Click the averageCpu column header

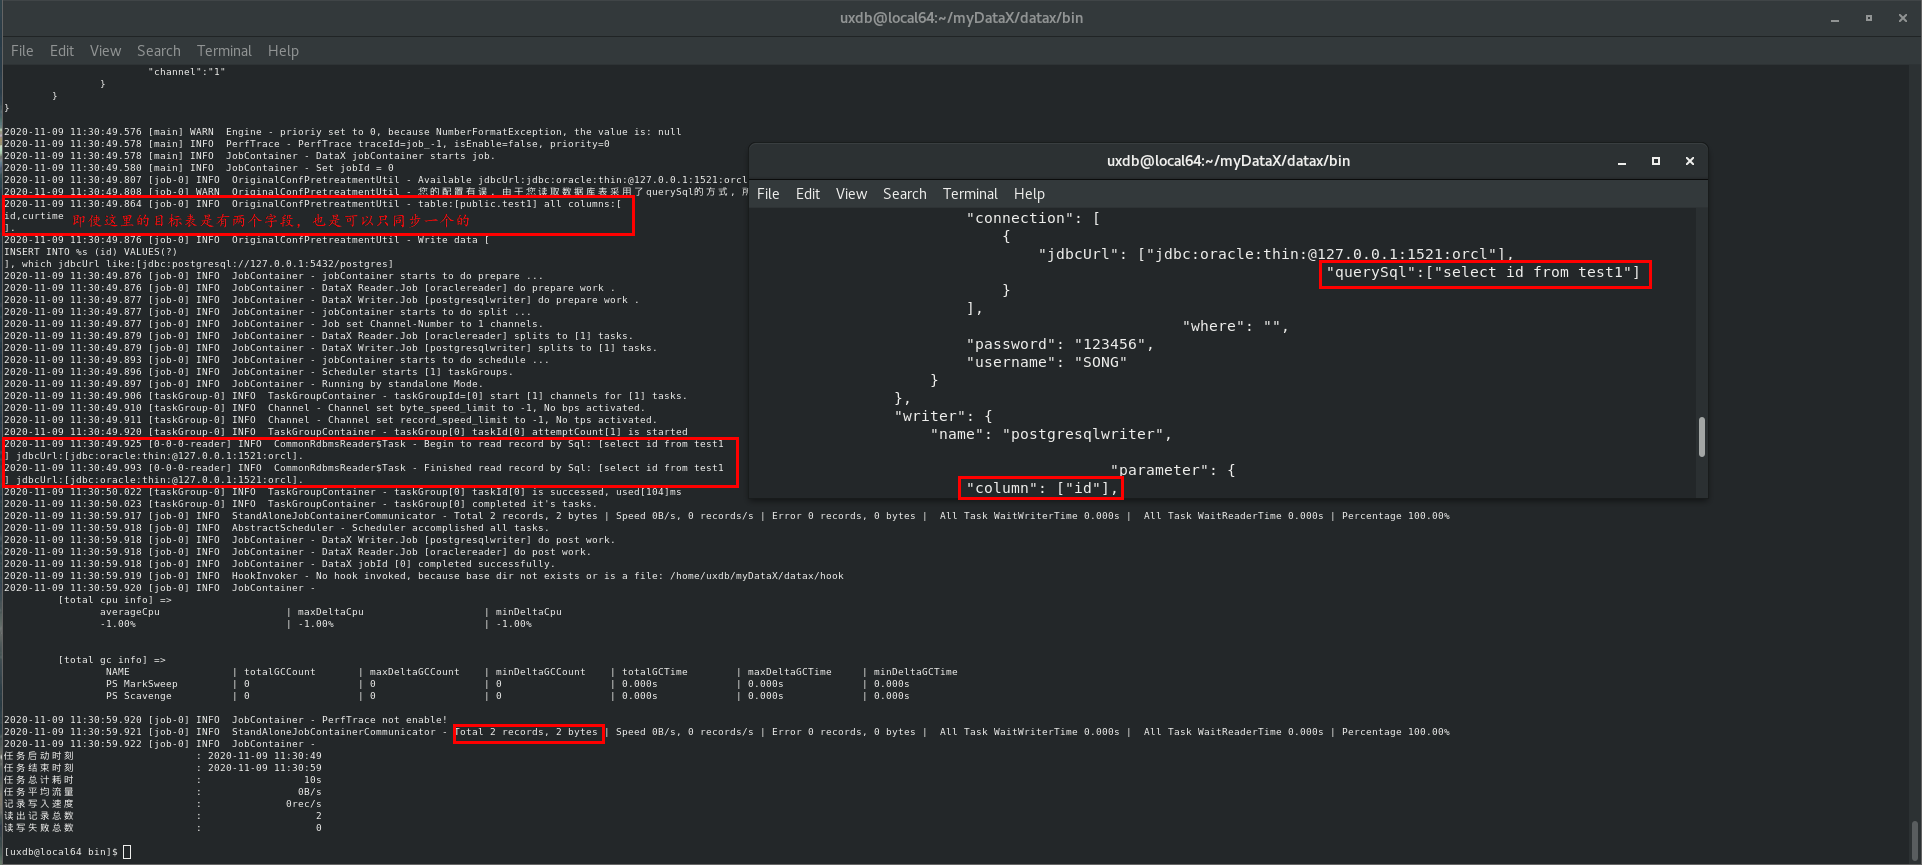[130, 612]
